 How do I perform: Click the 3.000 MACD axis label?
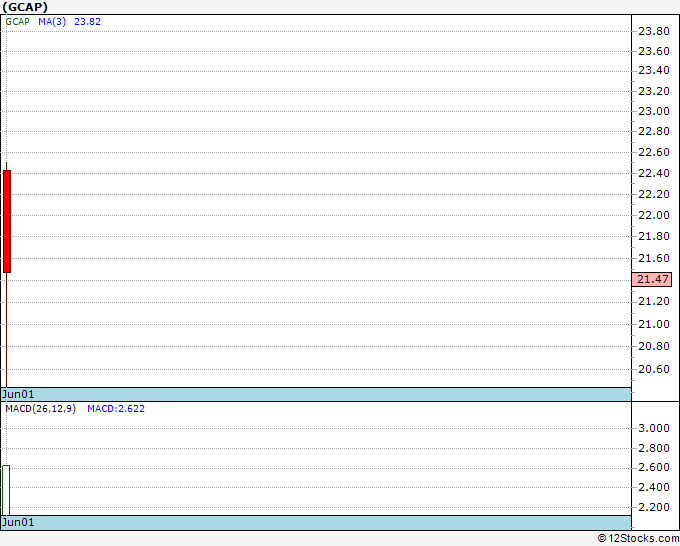[x=654, y=428]
